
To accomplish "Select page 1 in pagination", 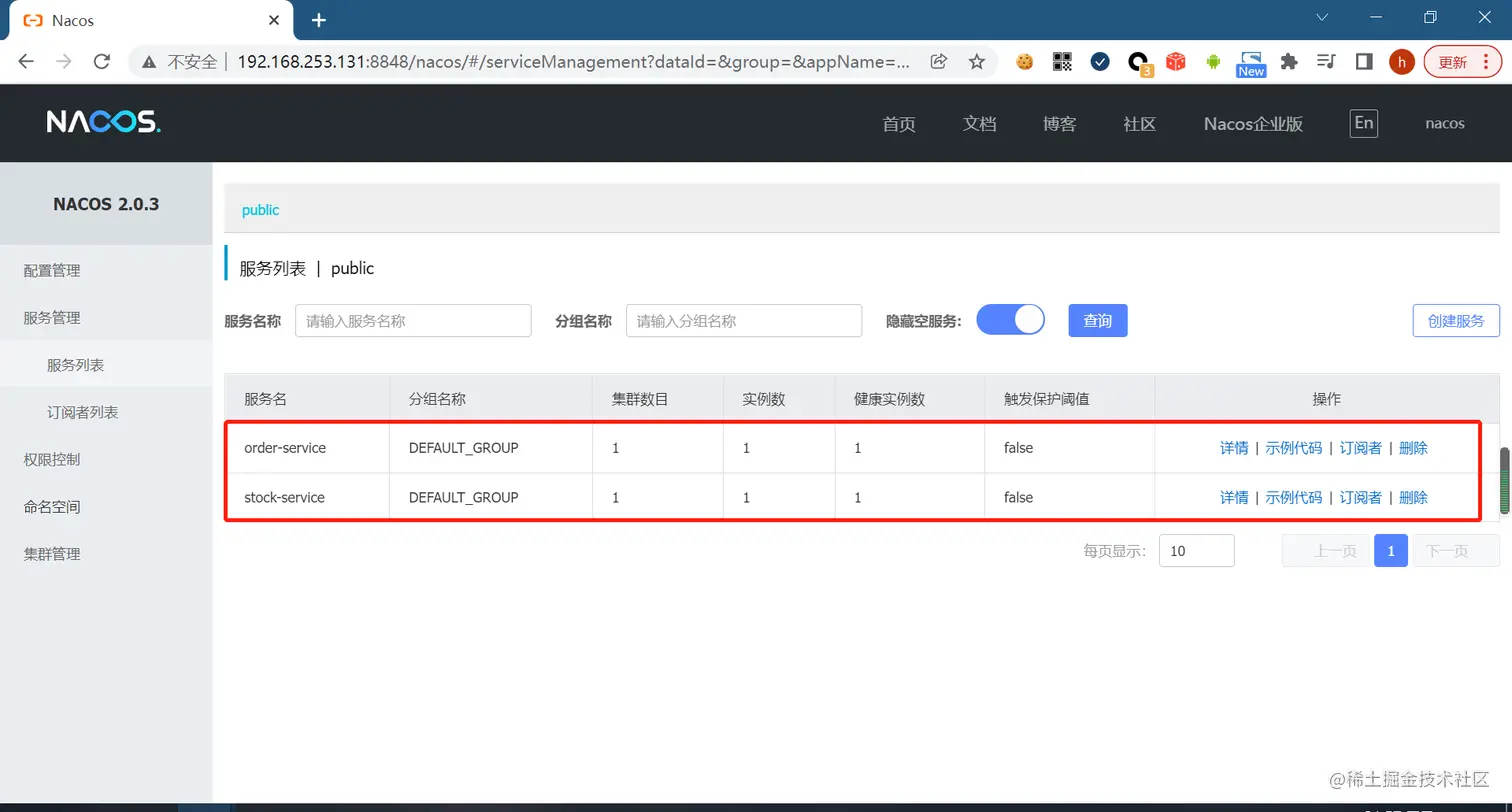I will pyautogui.click(x=1391, y=551).
